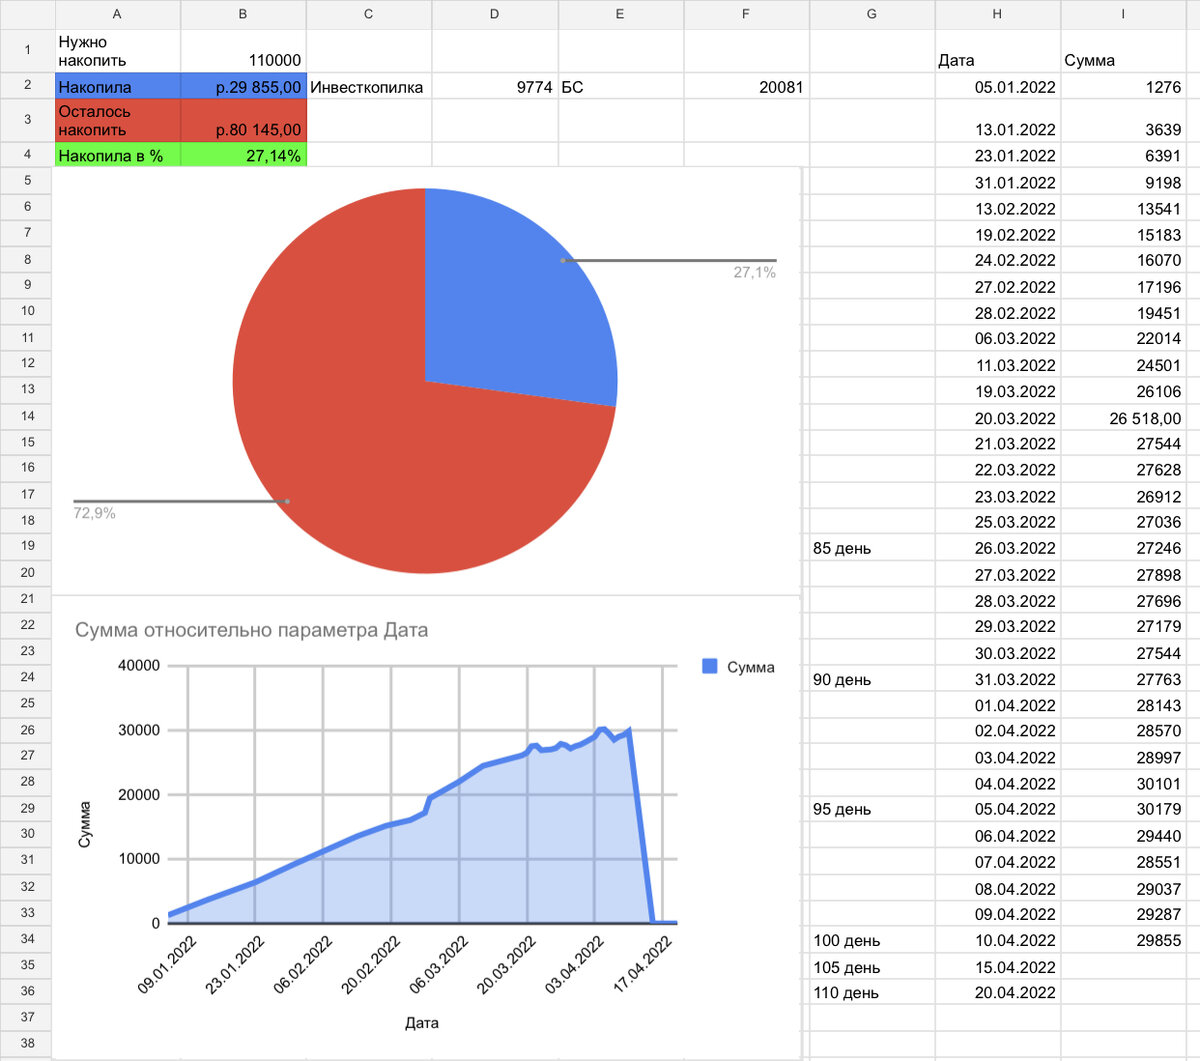Select column A header
Image resolution: width=1200 pixels, height=1061 pixels.
pos(118,14)
